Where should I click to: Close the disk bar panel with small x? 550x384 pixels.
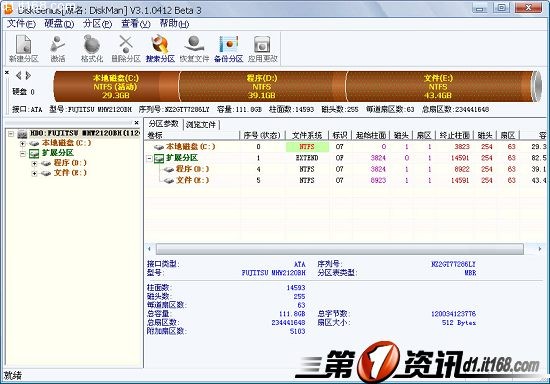(x=7, y=73)
